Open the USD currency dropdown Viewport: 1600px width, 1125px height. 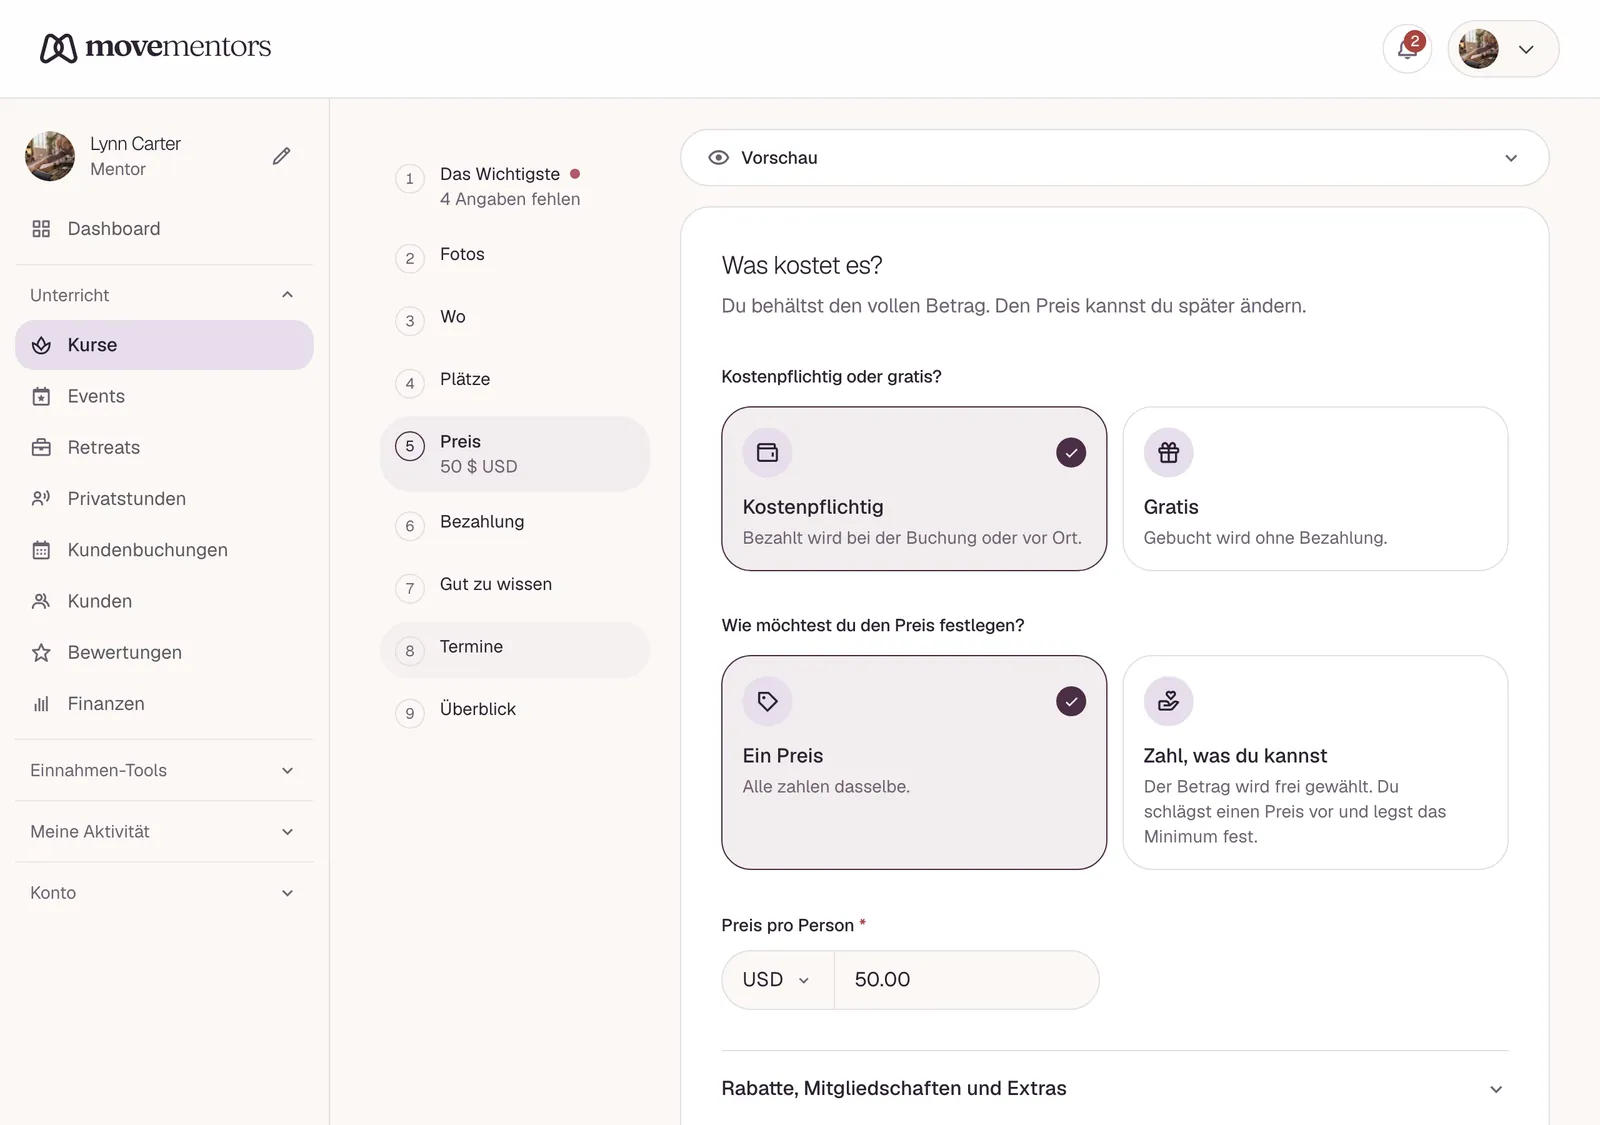click(x=778, y=980)
